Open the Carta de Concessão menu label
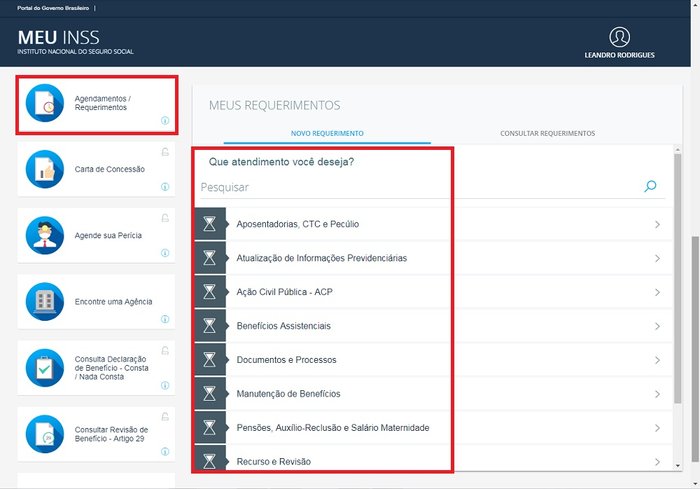 pos(110,169)
